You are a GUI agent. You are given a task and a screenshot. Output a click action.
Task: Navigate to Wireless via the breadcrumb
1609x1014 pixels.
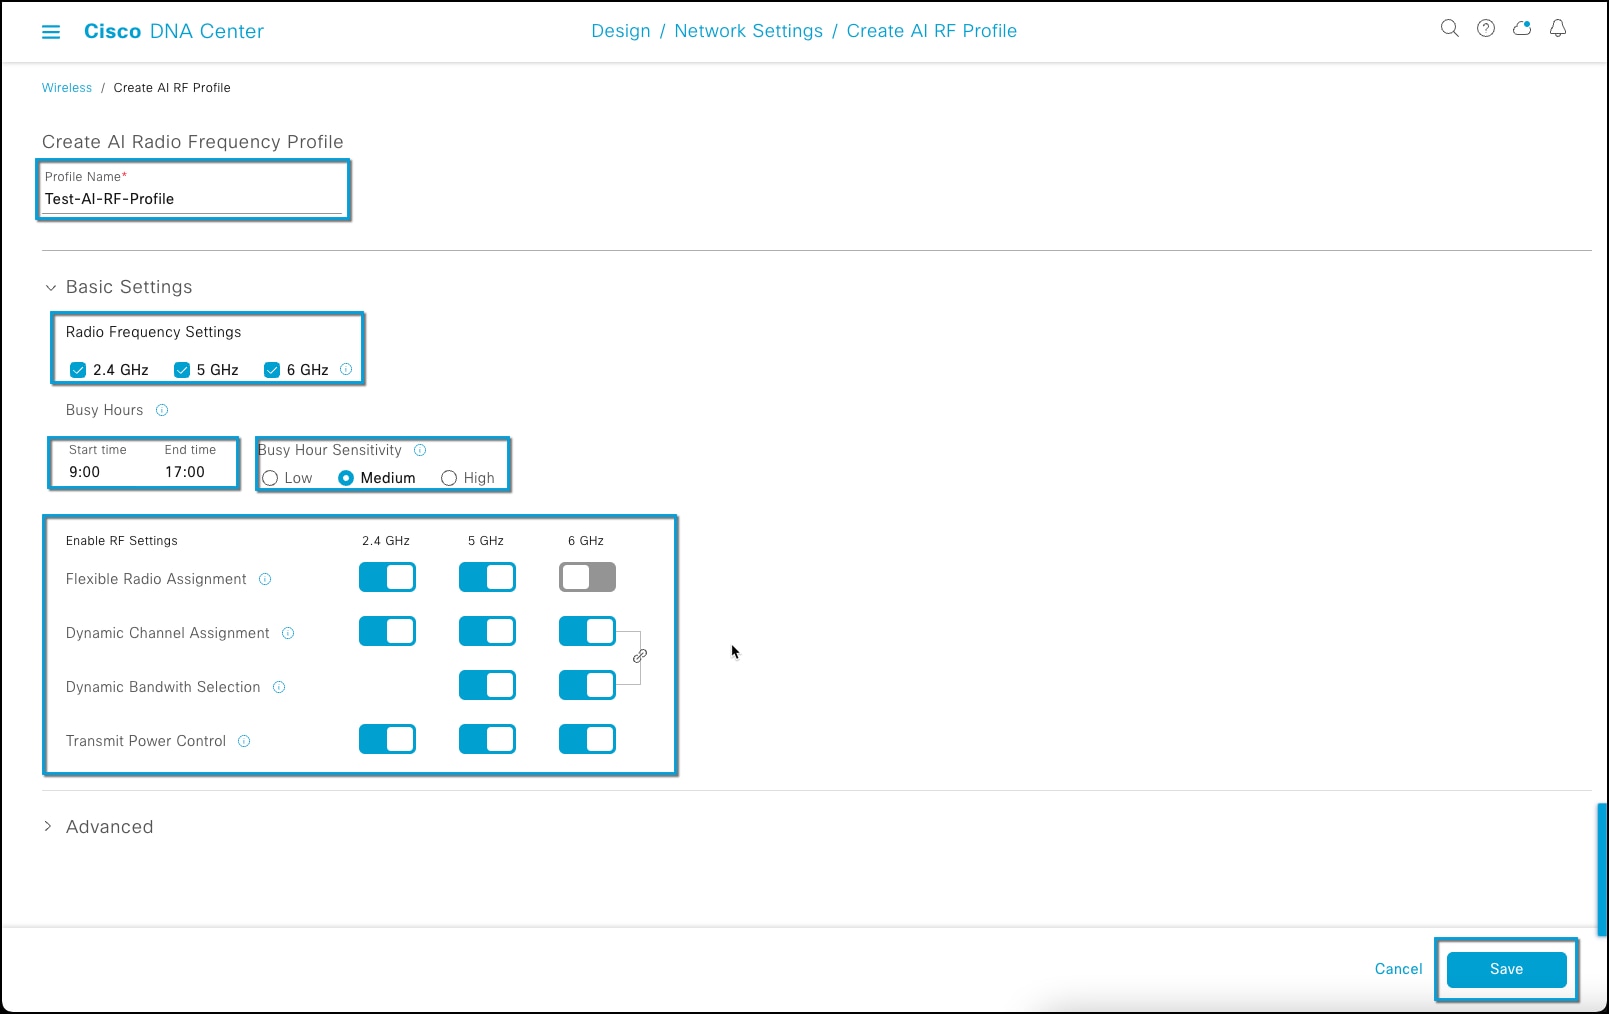(66, 88)
